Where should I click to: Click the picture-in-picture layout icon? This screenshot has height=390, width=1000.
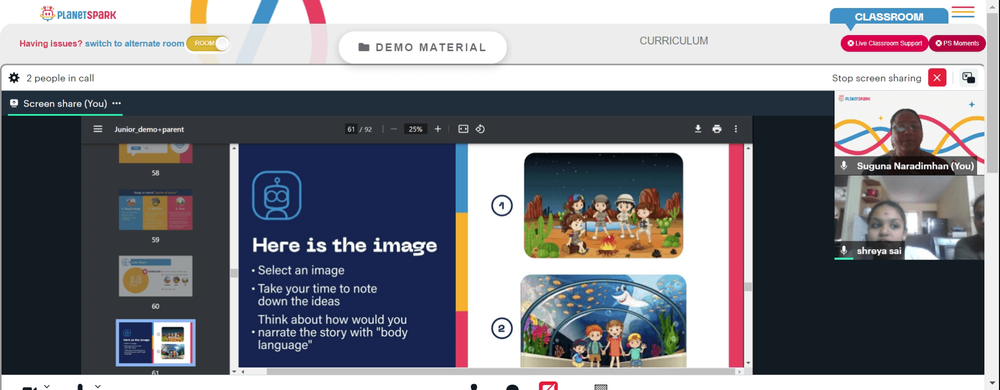click(x=968, y=78)
